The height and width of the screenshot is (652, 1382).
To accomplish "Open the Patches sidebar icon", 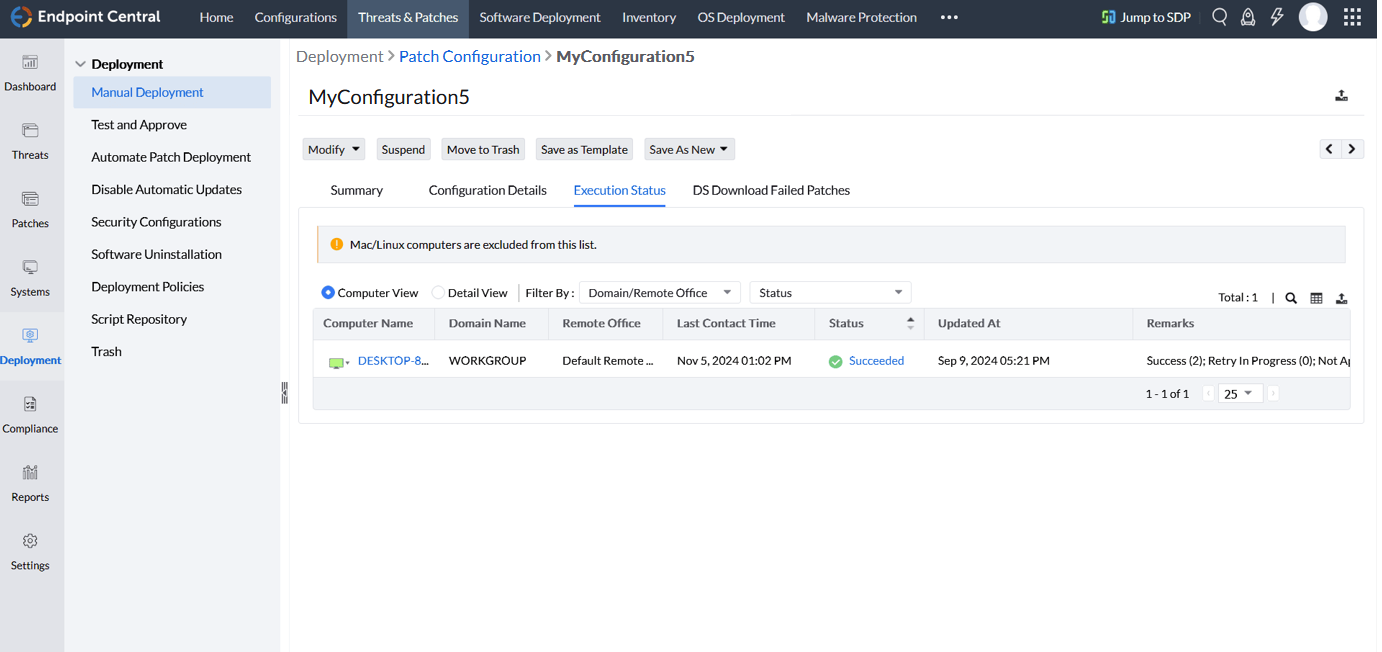I will pos(30,208).
